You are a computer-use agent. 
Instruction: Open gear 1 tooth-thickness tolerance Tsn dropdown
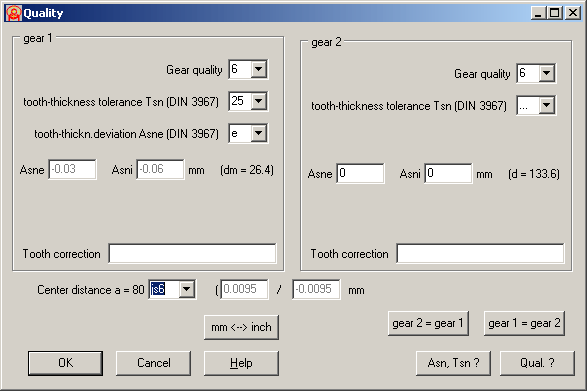259,101
